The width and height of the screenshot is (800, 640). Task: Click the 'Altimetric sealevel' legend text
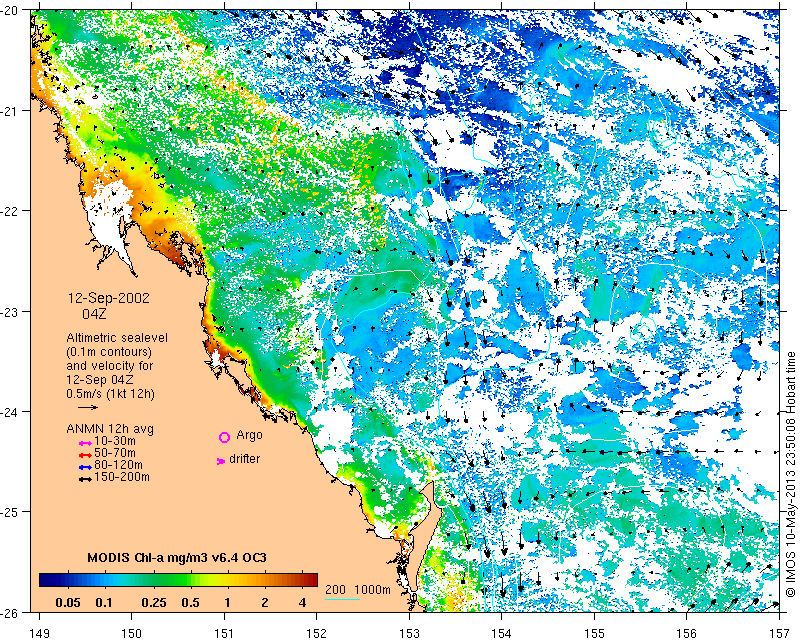pos(117,338)
